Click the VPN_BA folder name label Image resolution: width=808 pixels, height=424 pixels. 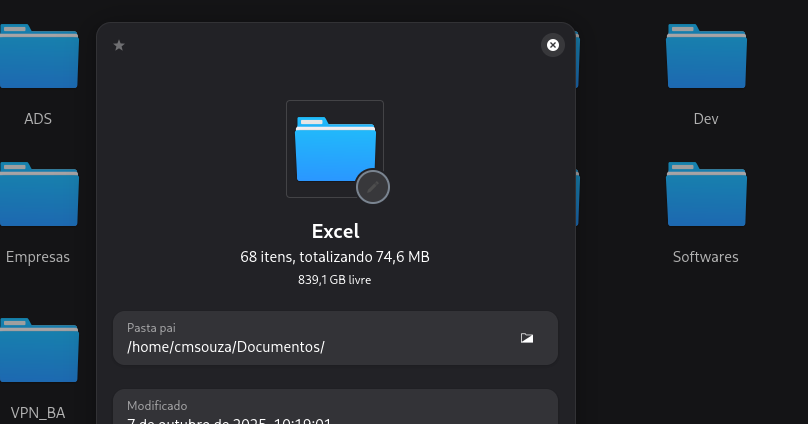coord(38,412)
